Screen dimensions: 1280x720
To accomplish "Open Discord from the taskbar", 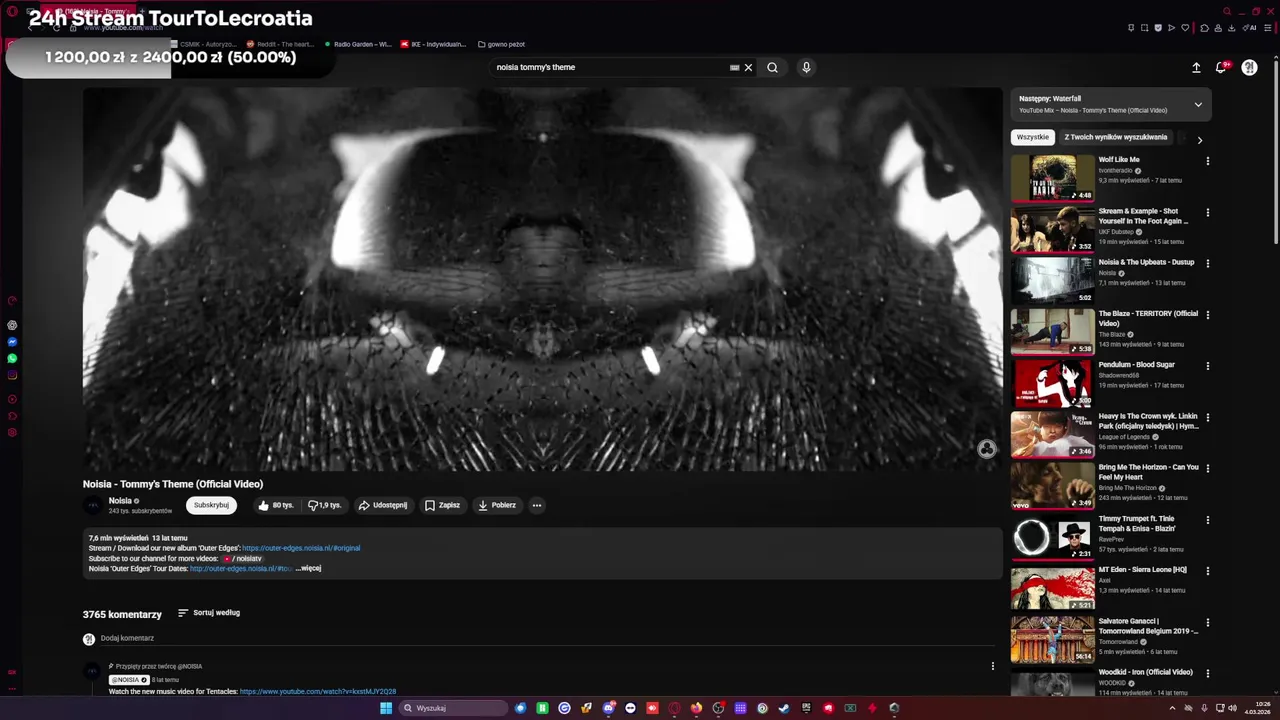I will tap(608, 708).
